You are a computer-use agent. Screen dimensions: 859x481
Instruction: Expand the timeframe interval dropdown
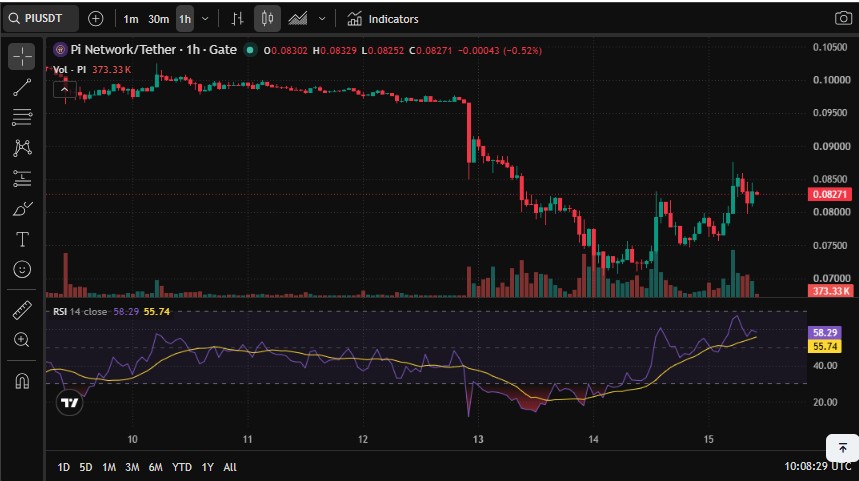click(x=205, y=19)
